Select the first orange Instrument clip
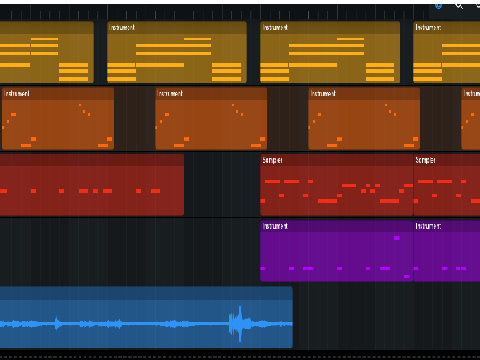 [x=58, y=119]
